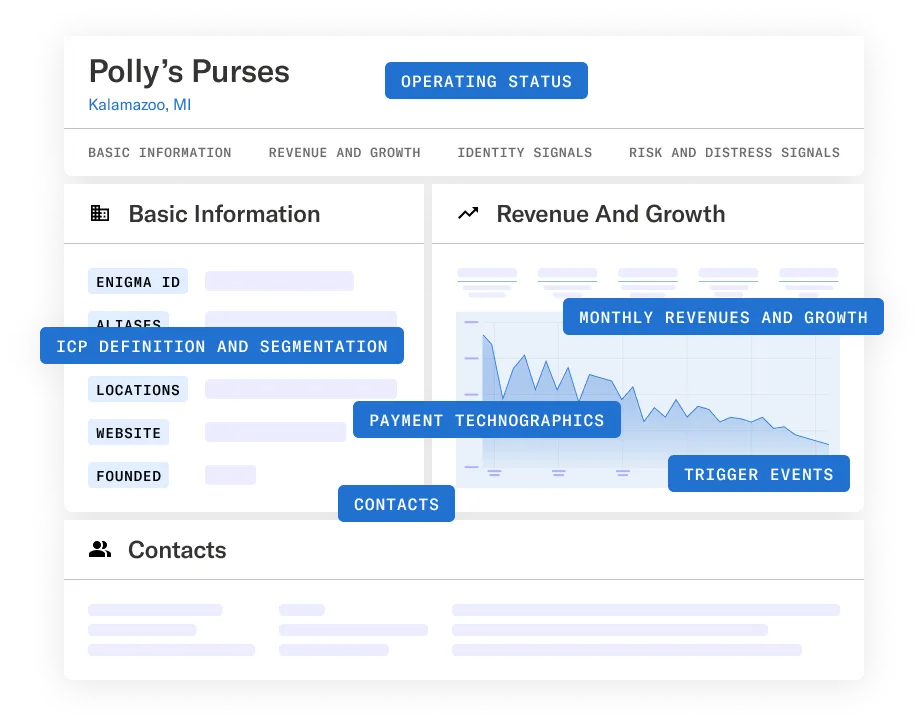Viewport: 924px width, 724px height.
Task: Click the Payment Technographics tag
Action: [x=487, y=420]
